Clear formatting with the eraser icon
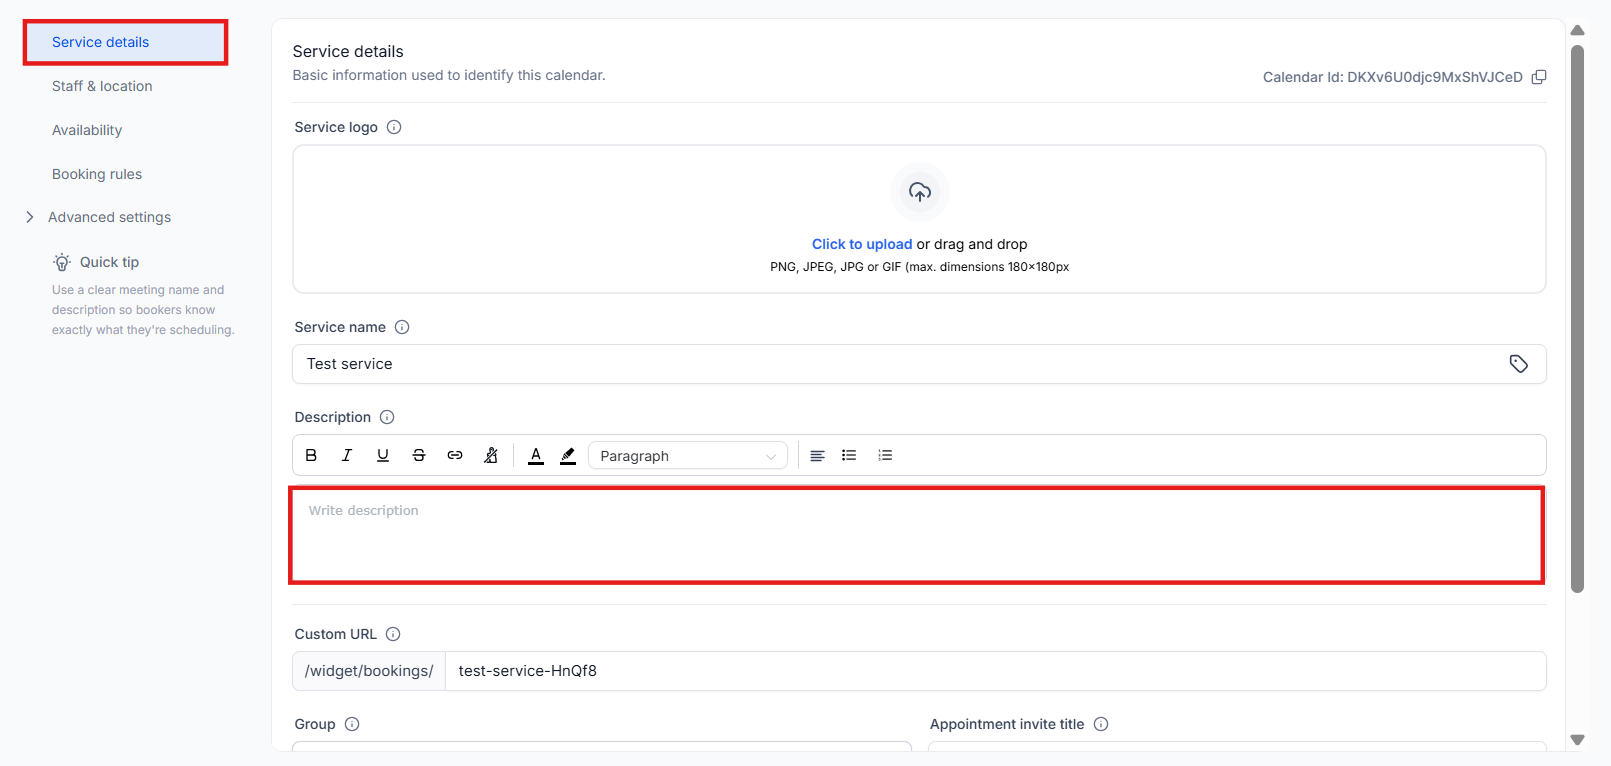 [491, 455]
